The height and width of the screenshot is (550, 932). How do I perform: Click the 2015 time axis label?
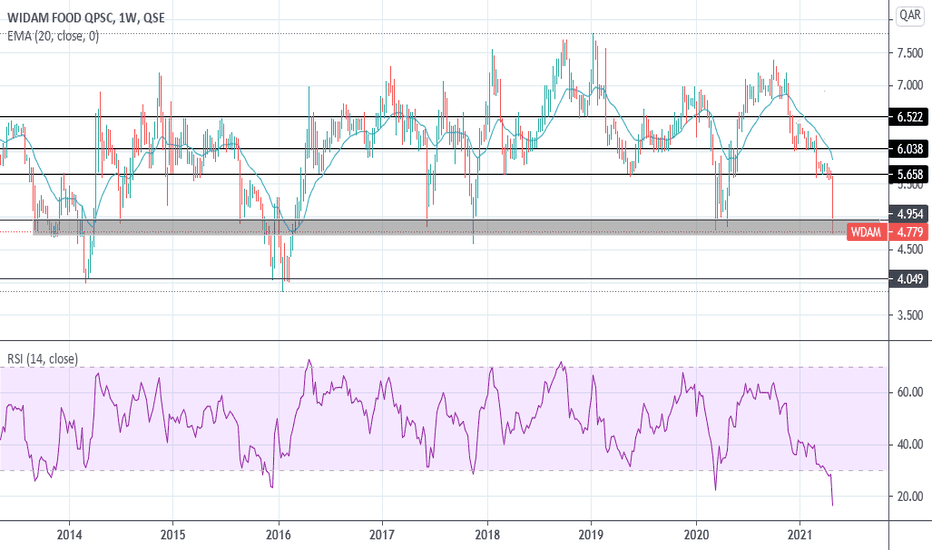(x=172, y=535)
